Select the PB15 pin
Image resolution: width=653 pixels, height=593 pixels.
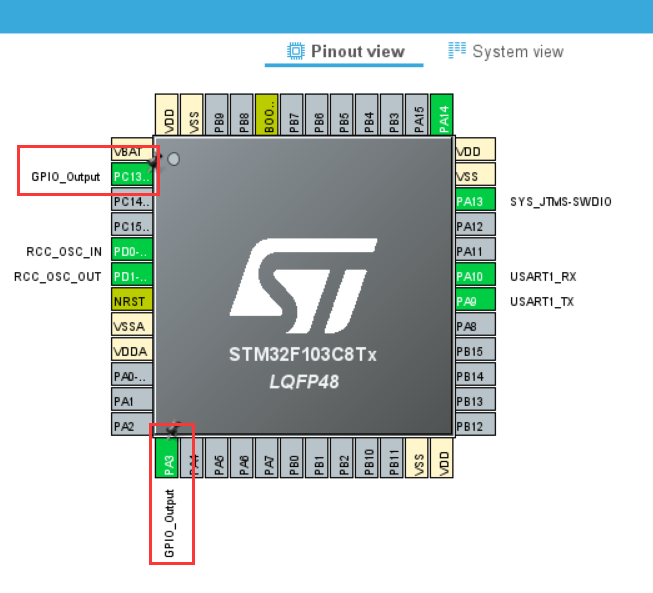tap(475, 351)
